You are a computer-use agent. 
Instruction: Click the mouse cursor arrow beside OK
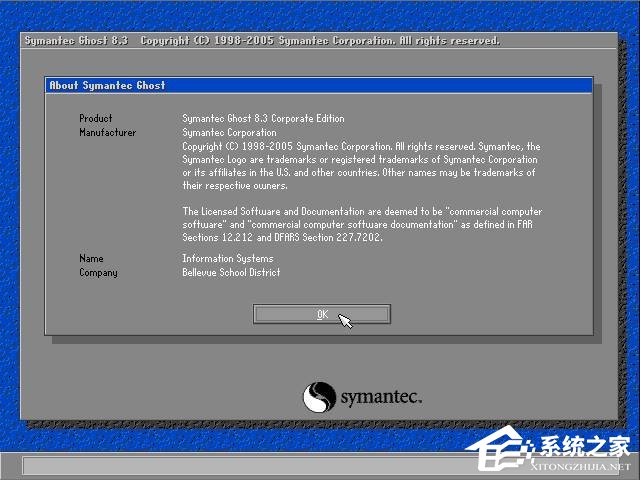point(345,320)
